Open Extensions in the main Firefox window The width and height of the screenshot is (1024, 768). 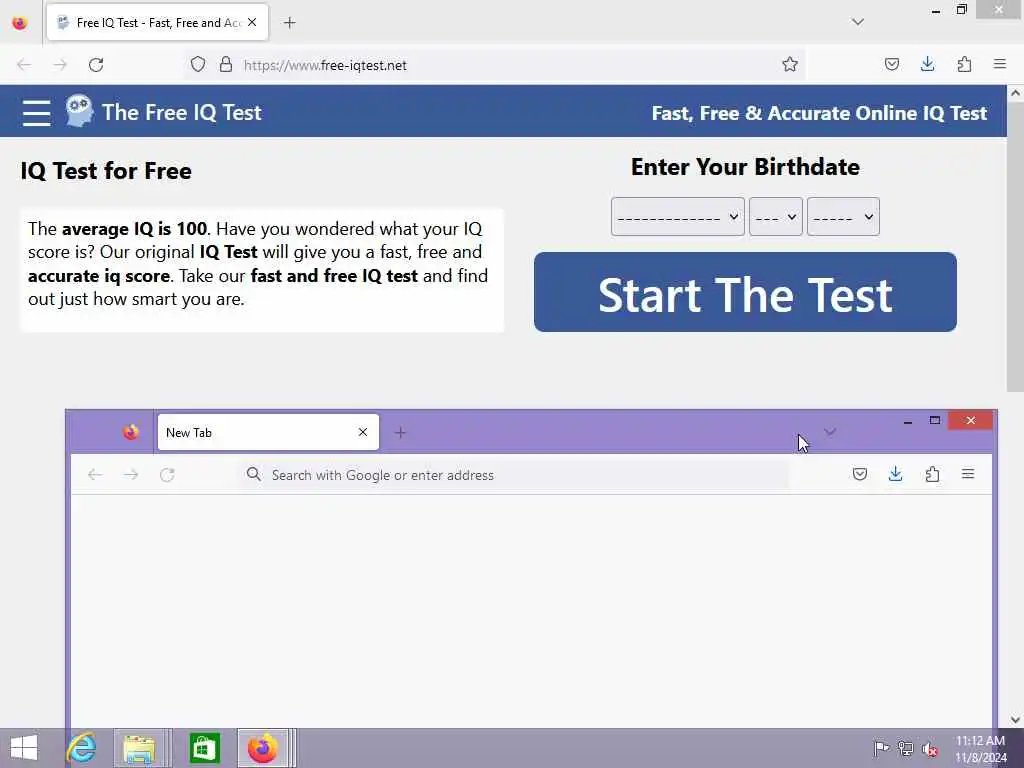[x=964, y=64]
